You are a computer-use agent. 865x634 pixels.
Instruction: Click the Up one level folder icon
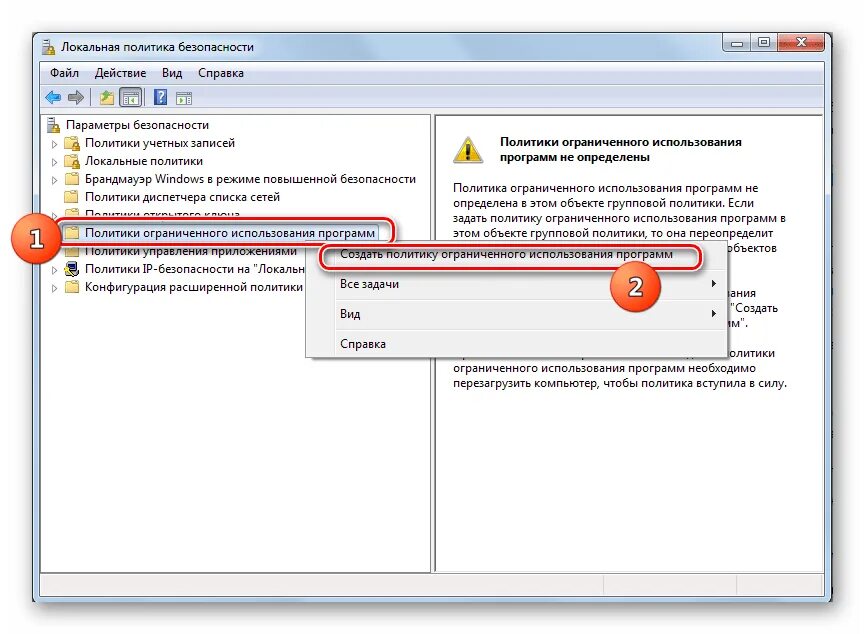[x=106, y=98]
